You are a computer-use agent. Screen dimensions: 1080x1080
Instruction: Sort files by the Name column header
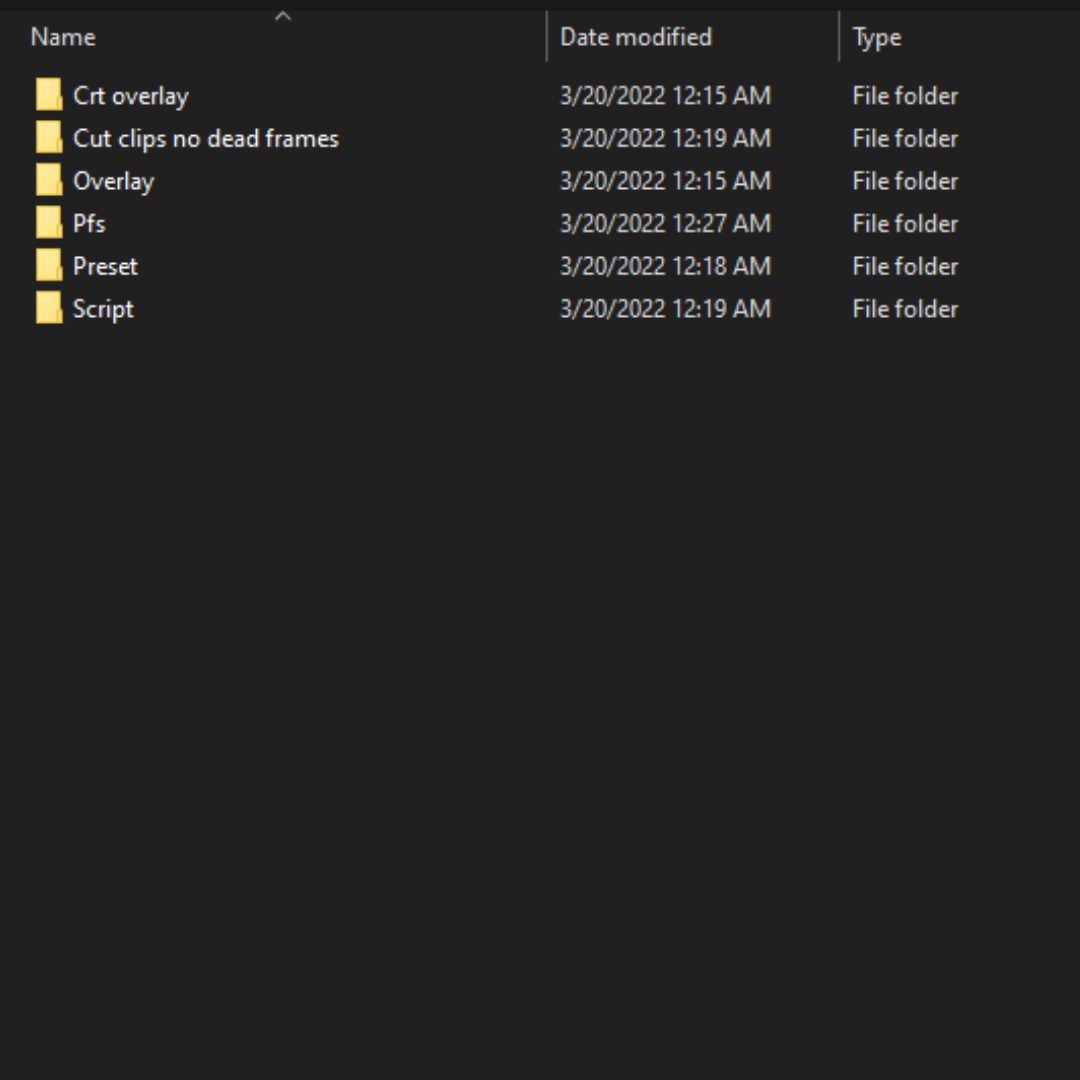(63, 37)
